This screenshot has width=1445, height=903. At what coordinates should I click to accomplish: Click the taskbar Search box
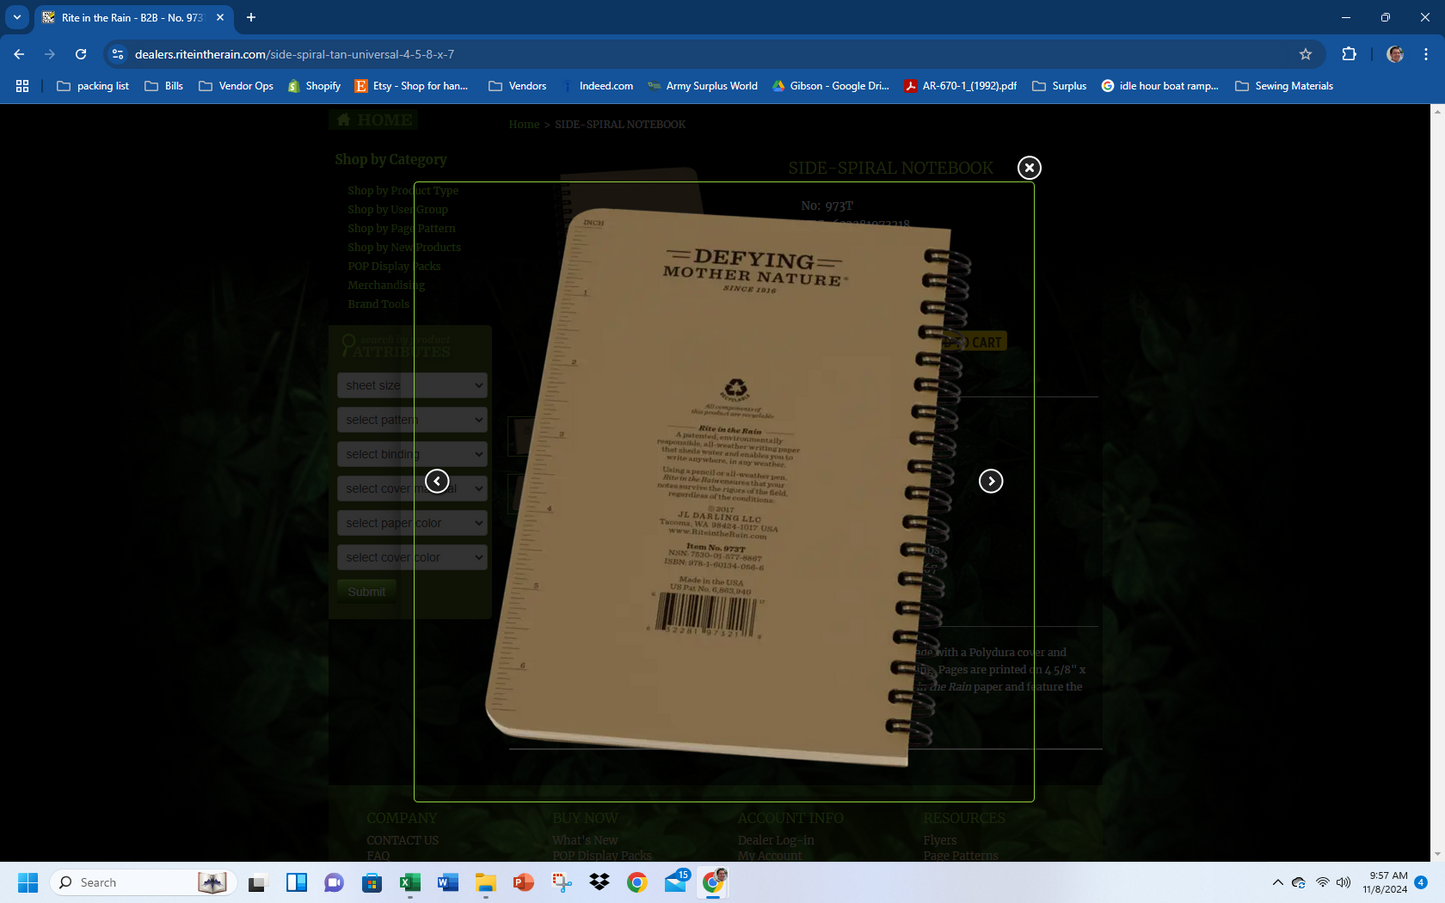(143, 882)
